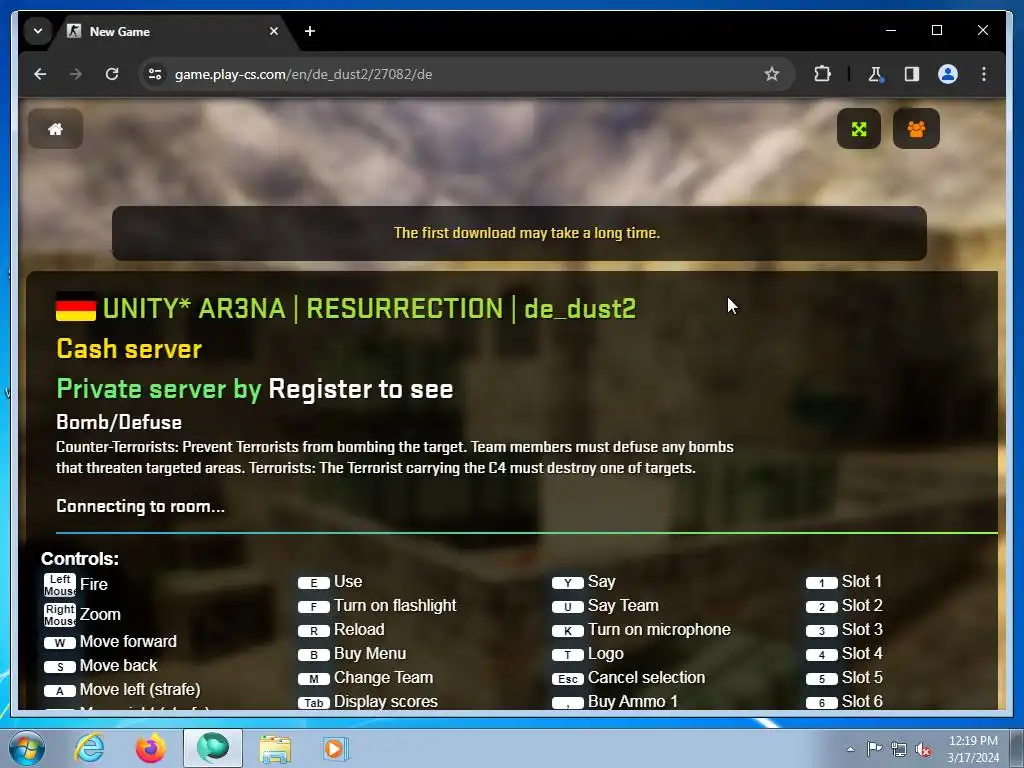Click 'The first download may take a long time.' notice
Viewport: 1024px width, 768px height.
[526, 233]
